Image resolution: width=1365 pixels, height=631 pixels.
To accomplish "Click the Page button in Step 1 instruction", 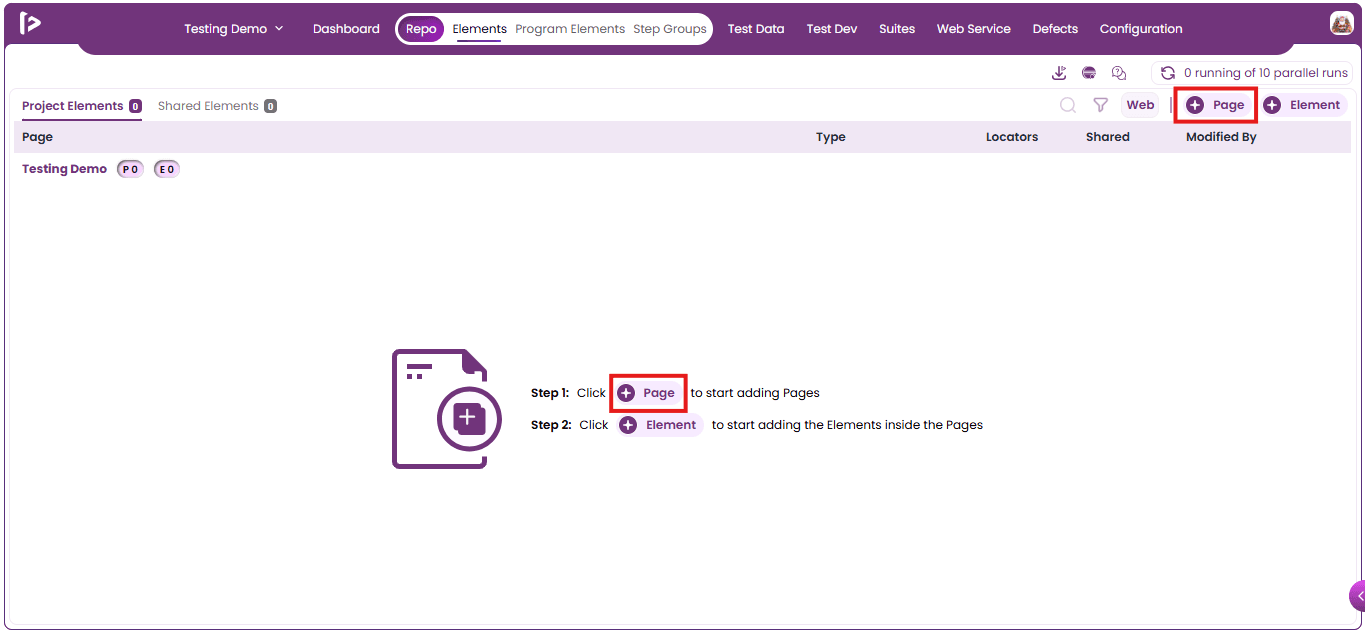I will click(x=646, y=393).
